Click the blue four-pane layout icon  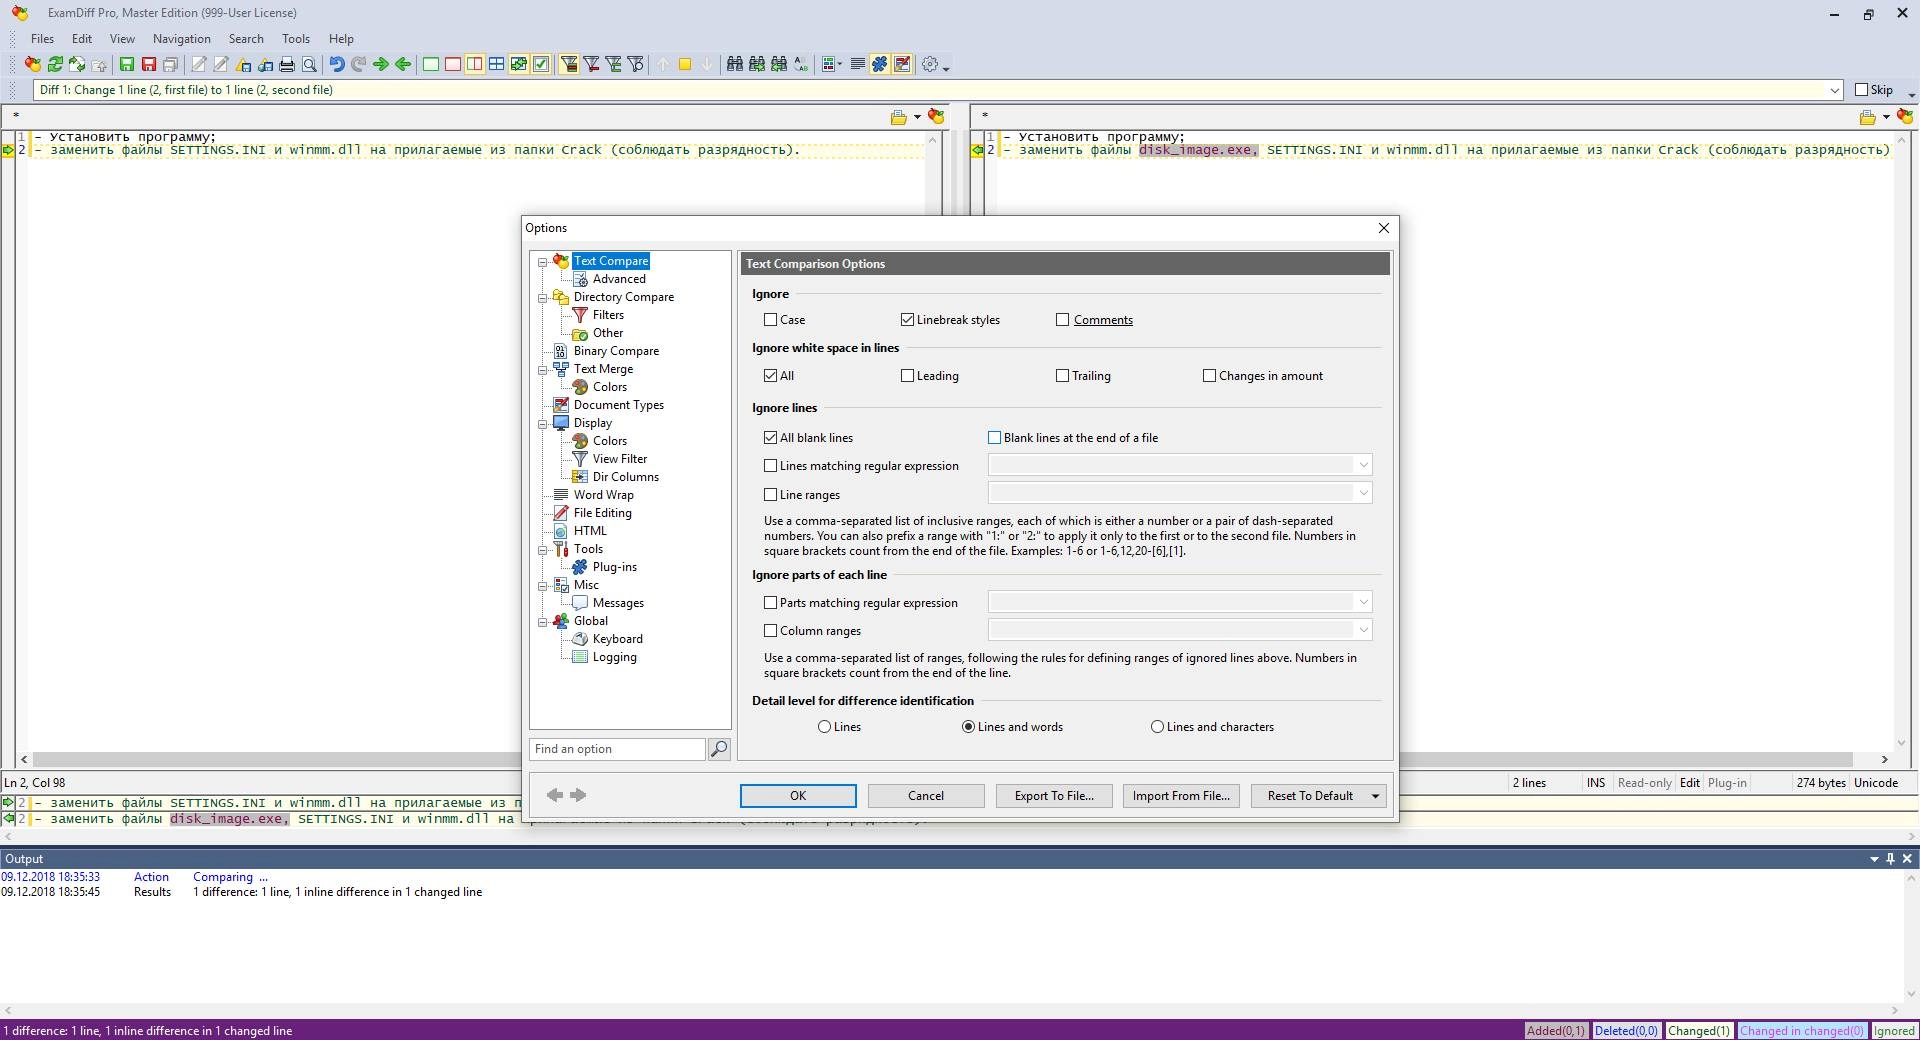click(x=497, y=64)
